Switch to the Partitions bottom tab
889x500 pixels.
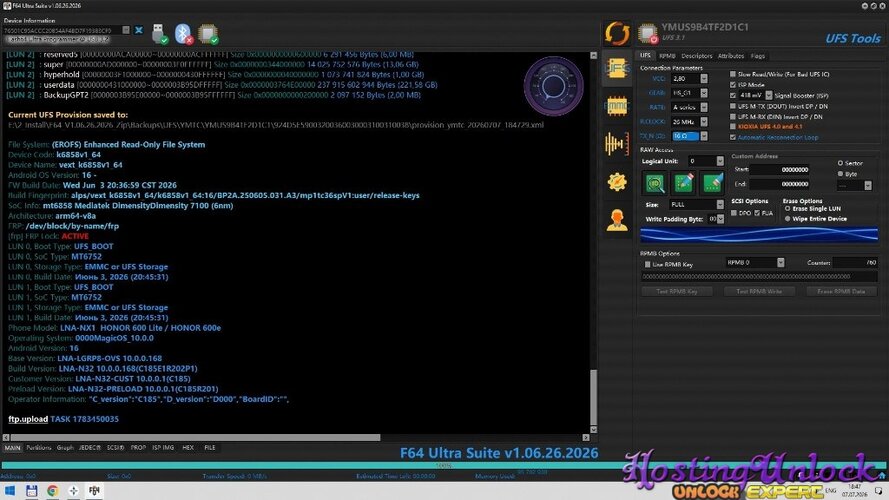[x=39, y=448]
